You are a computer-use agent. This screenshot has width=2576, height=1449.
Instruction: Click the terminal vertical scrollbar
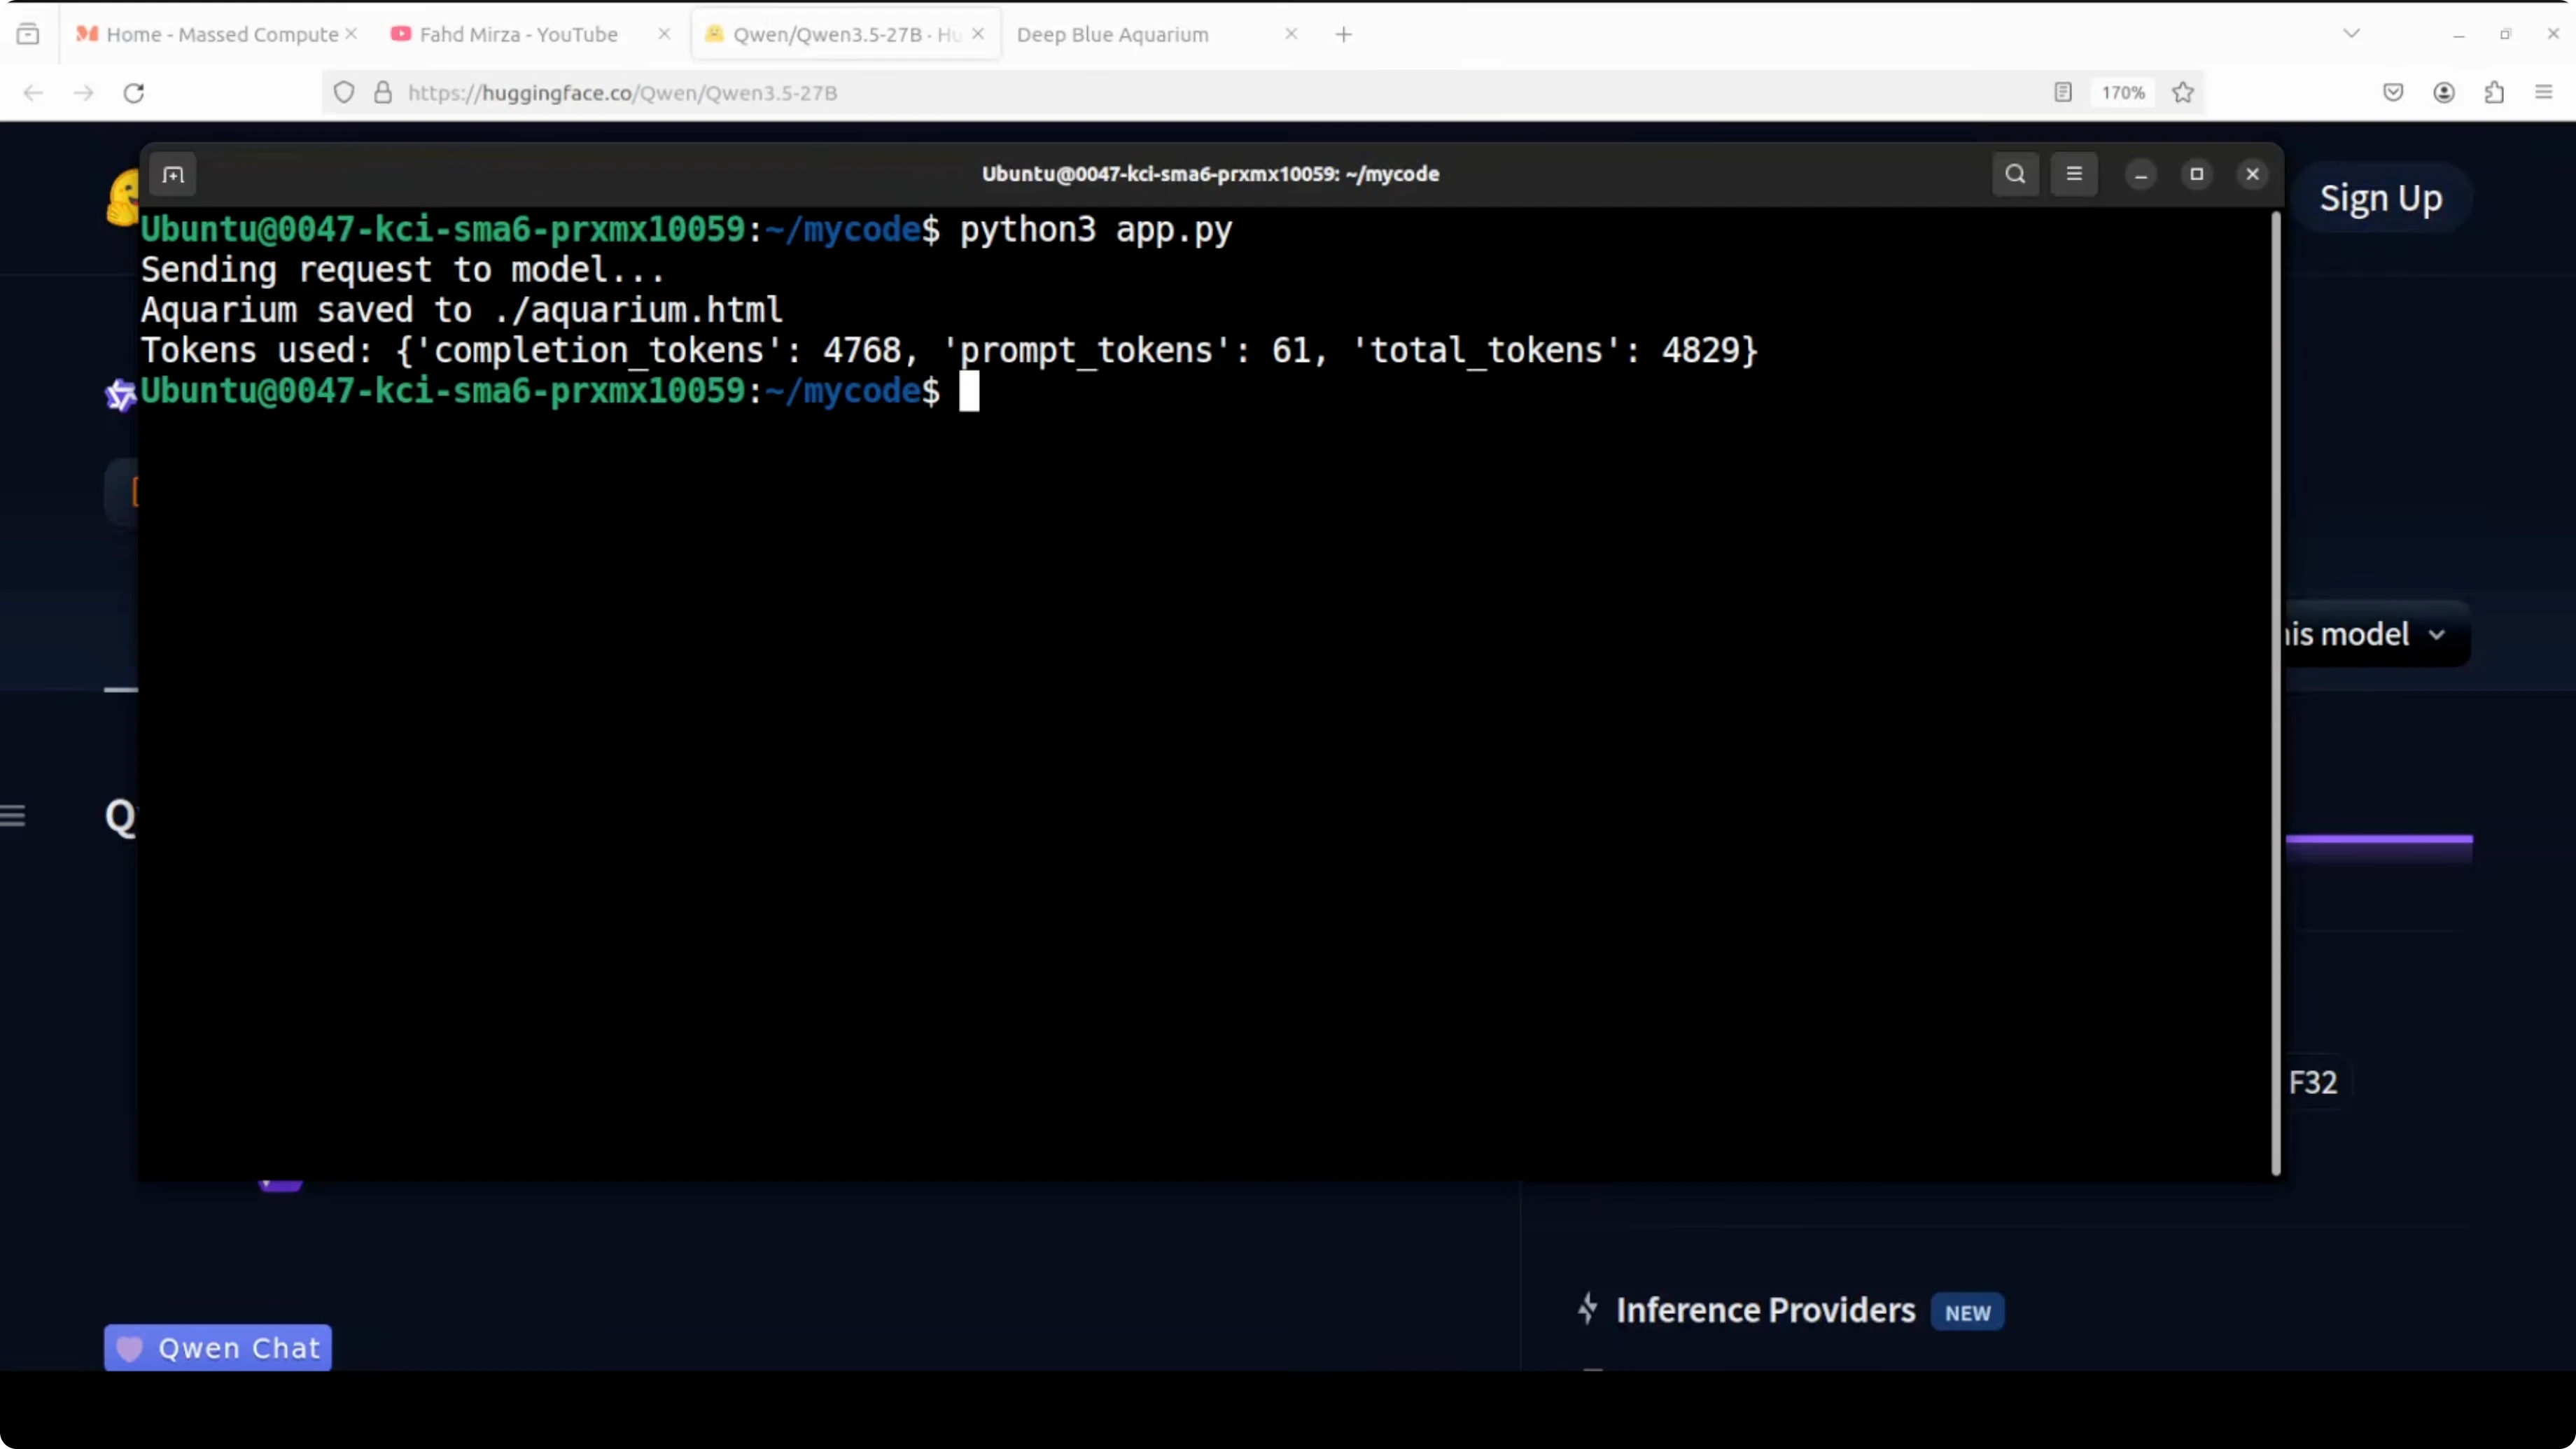point(2276,690)
